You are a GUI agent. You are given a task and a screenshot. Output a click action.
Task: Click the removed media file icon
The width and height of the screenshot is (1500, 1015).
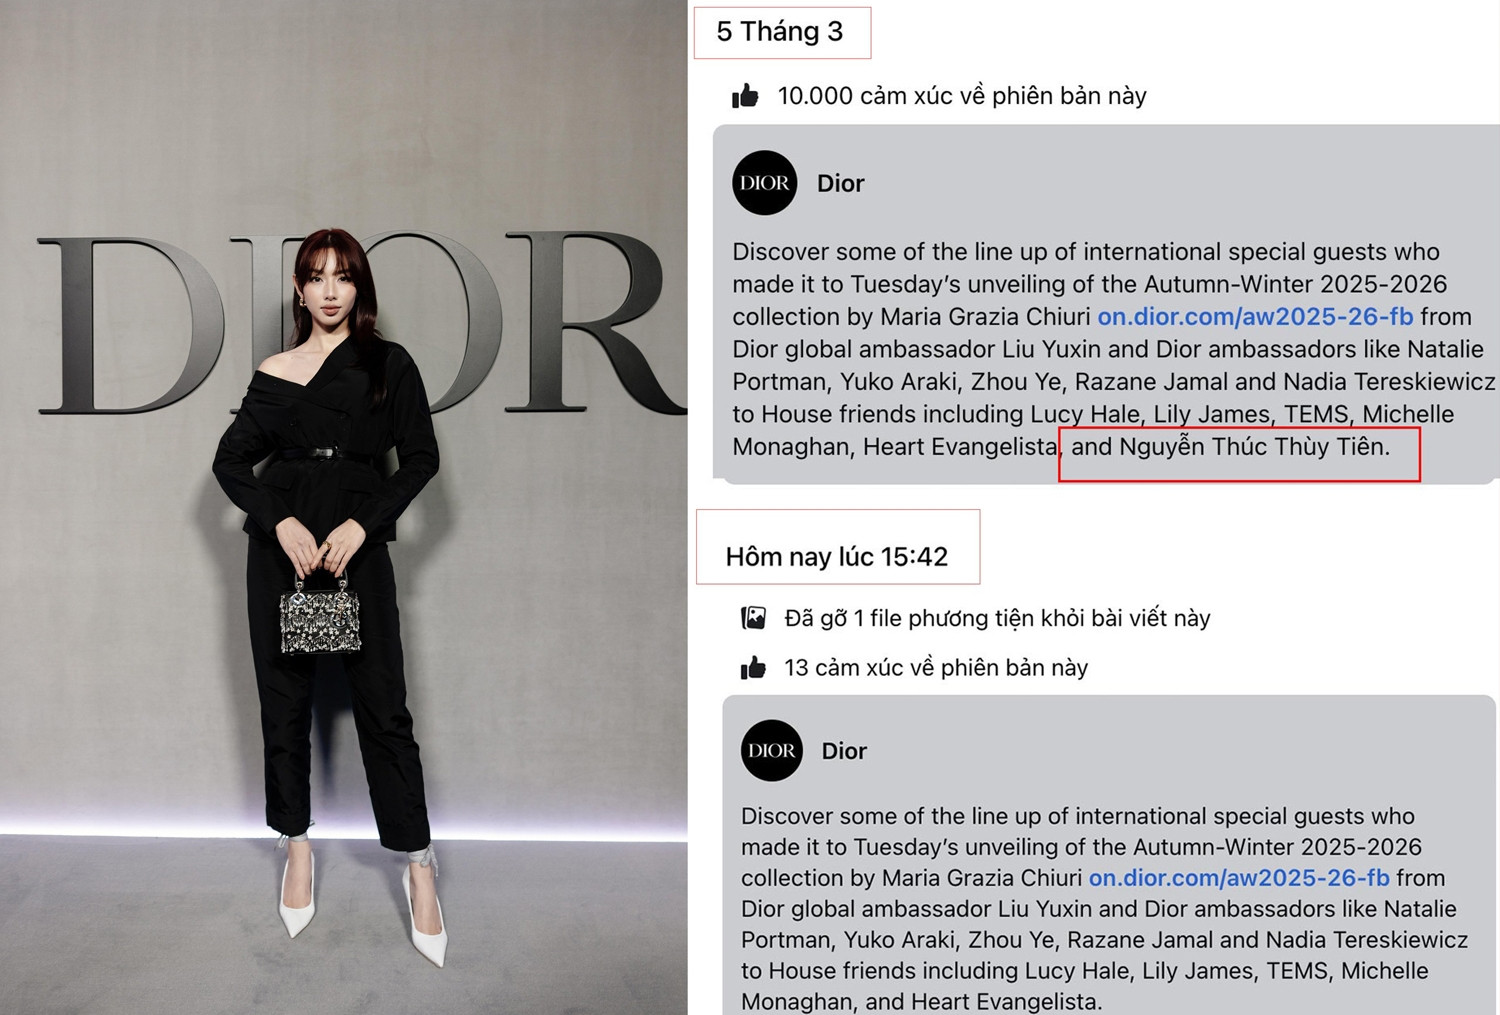pos(753,618)
